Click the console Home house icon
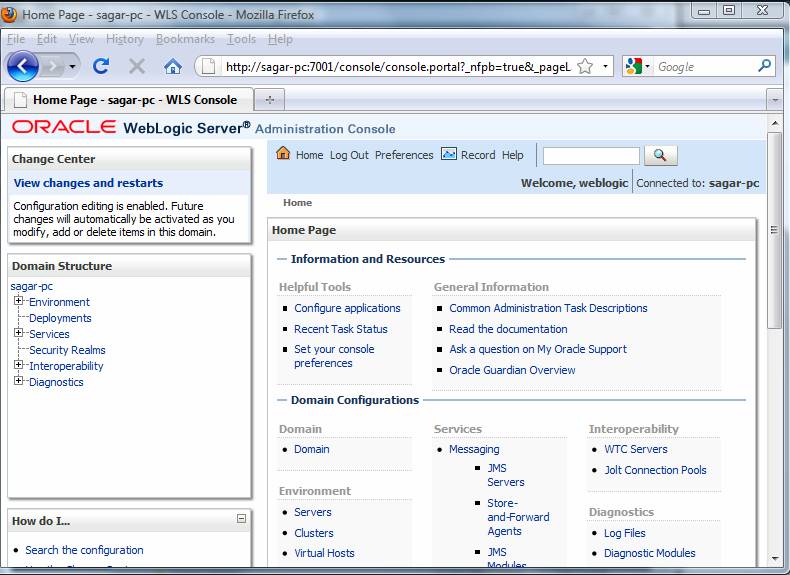The height and width of the screenshot is (575, 790). pyautogui.click(x=283, y=153)
